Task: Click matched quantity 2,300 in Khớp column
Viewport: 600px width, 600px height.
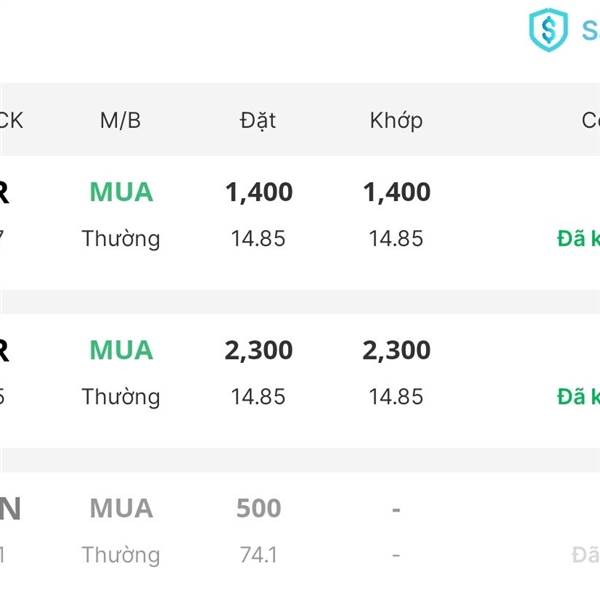Action: 397,350
